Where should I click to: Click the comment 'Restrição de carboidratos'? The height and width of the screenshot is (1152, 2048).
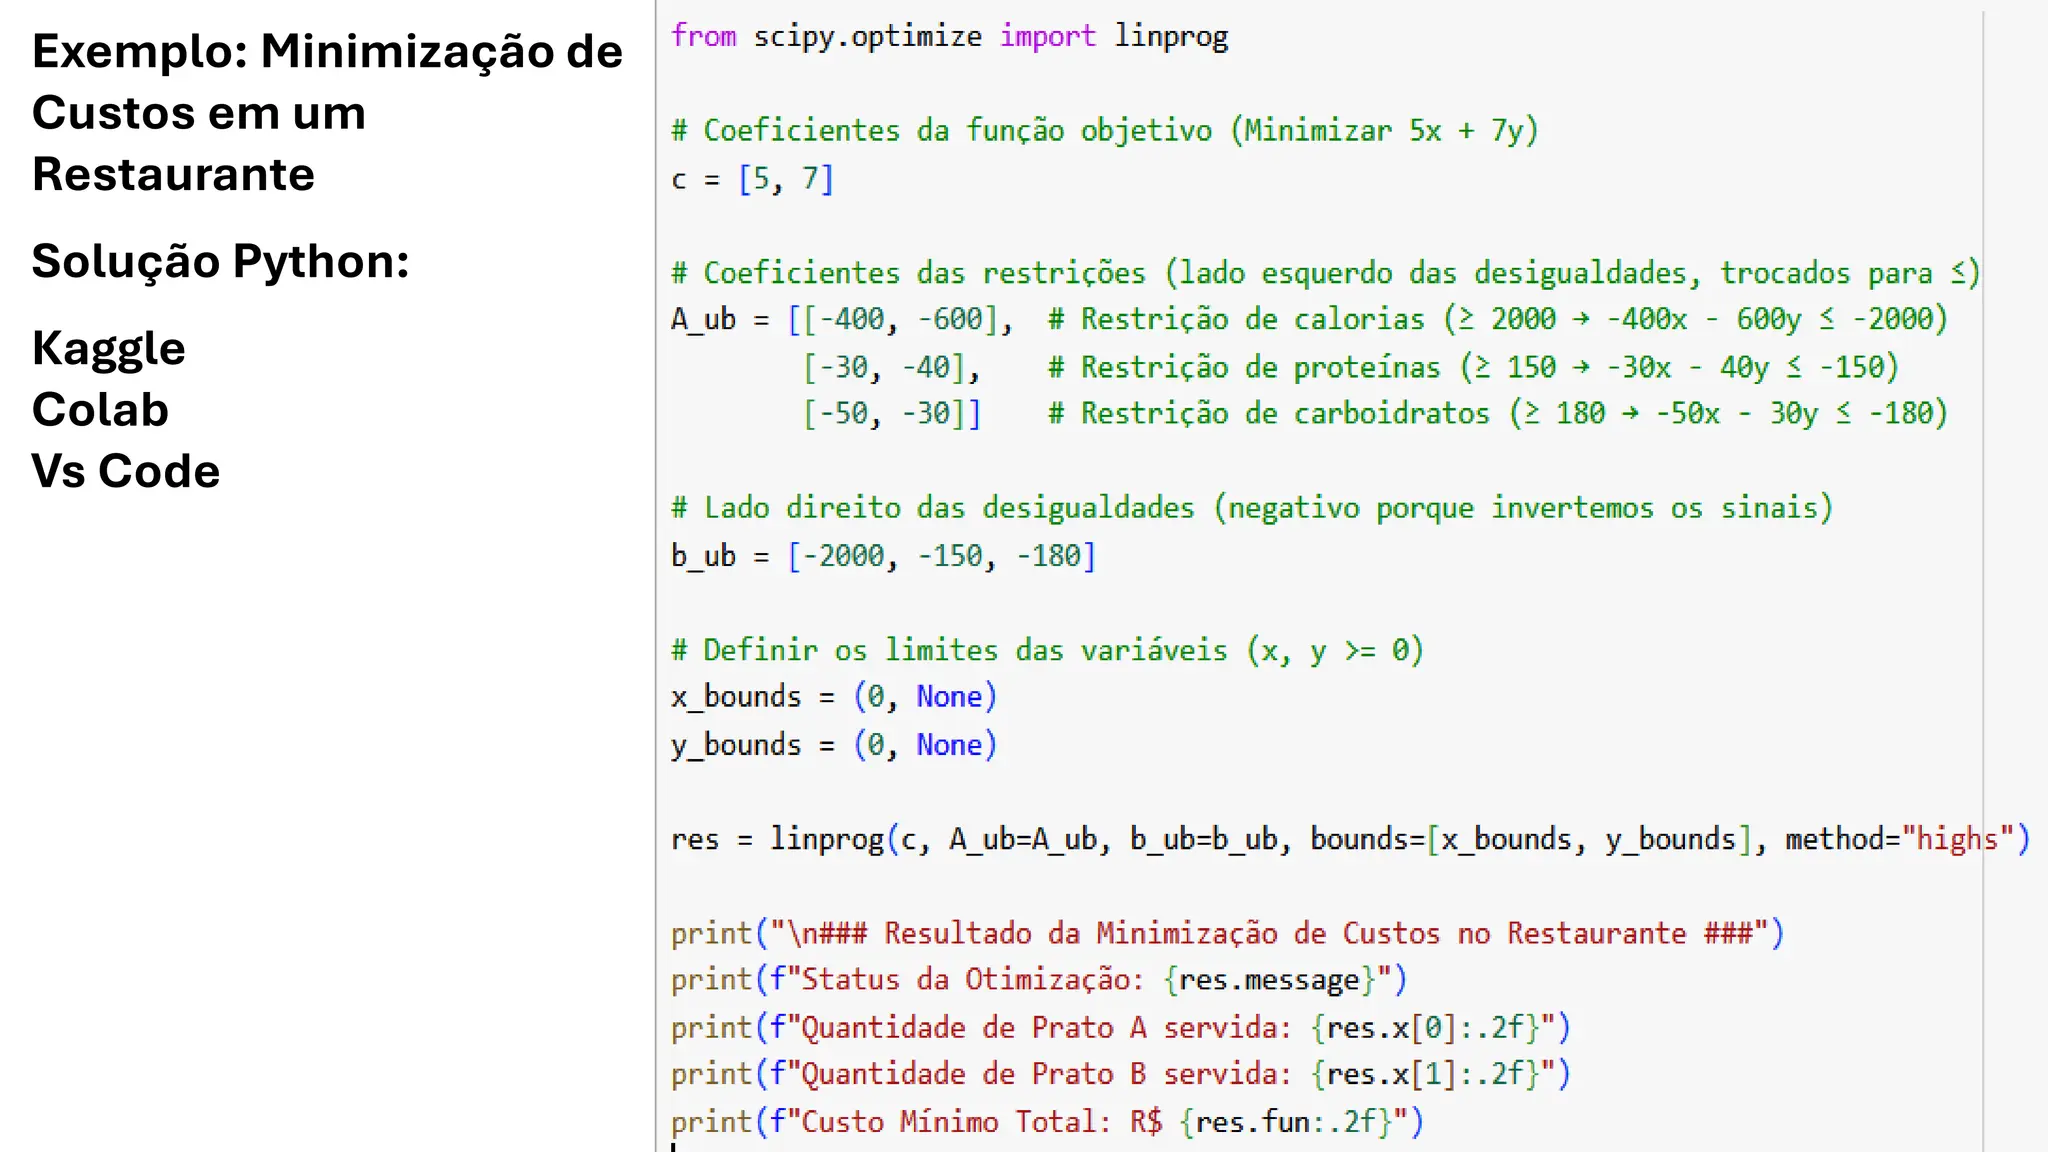click(x=1498, y=413)
